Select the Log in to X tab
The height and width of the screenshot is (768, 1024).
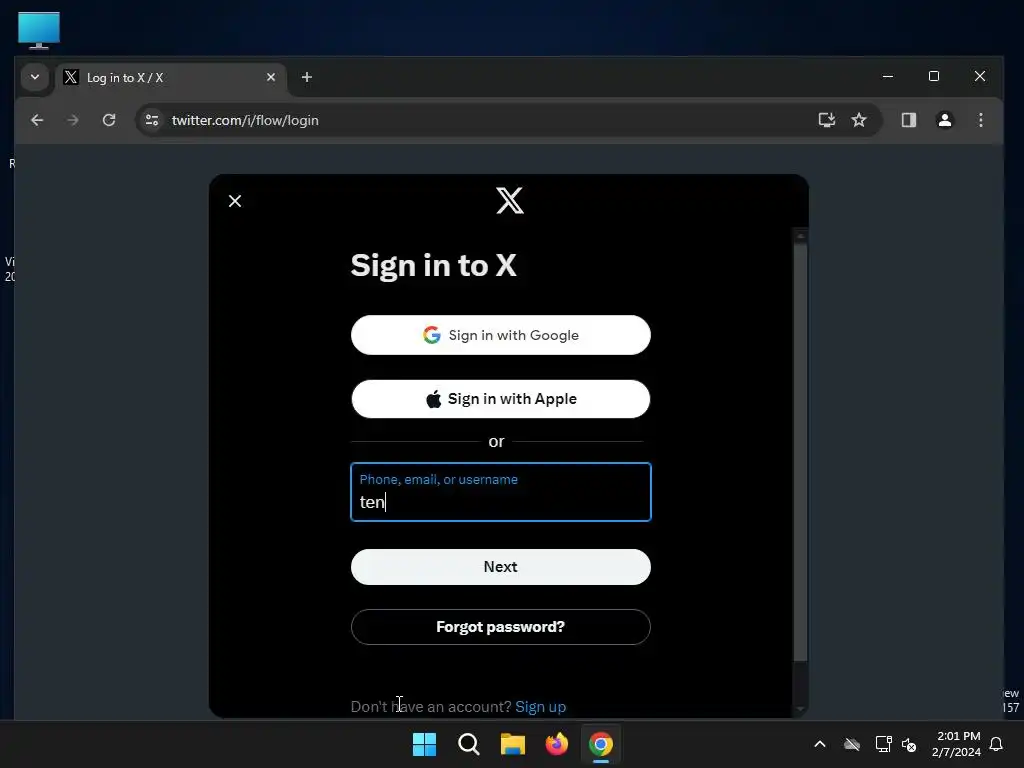pyautogui.click(x=170, y=78)
